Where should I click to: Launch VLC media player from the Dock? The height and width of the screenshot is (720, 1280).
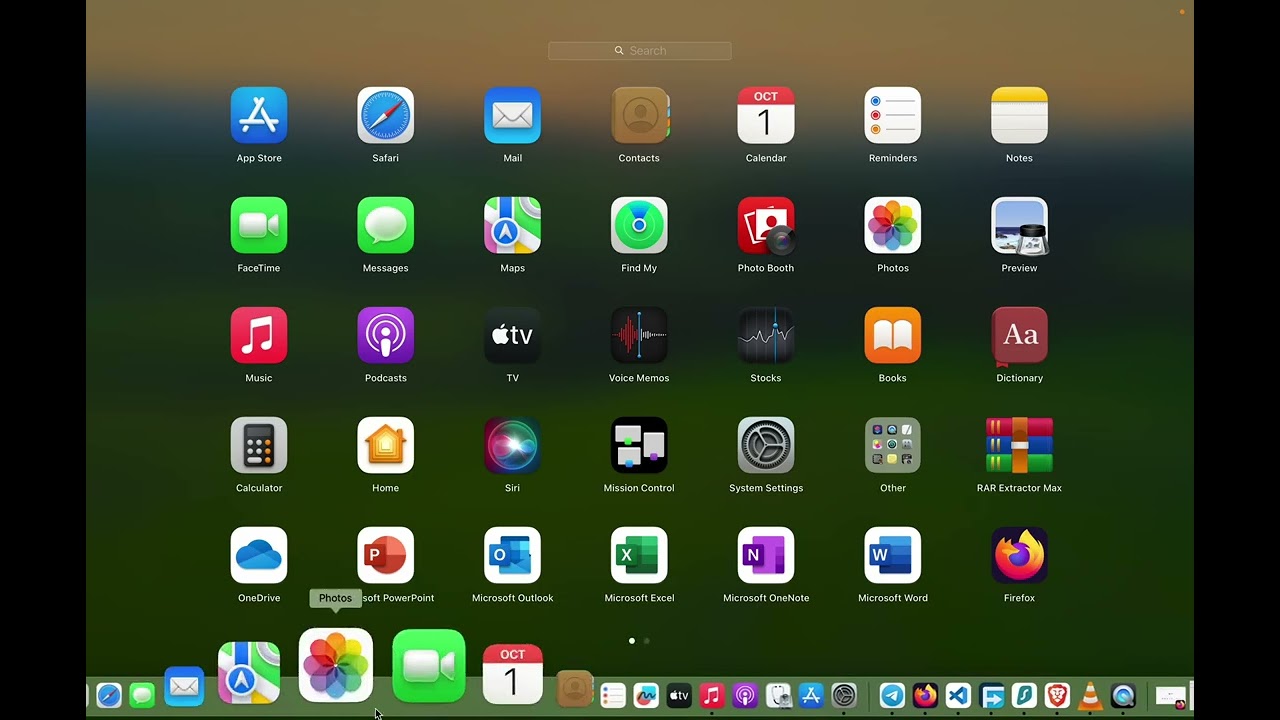pyautogui.click(x=1090, y=695)
